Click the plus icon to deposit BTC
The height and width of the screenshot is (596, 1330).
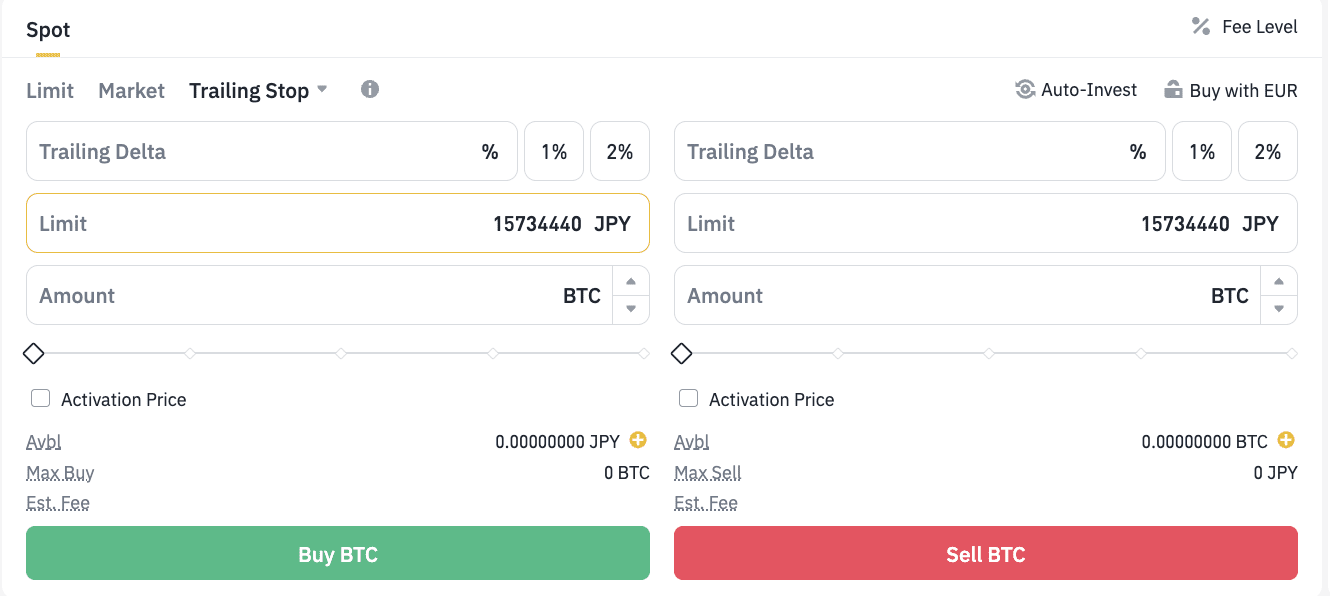(1286, 440)
